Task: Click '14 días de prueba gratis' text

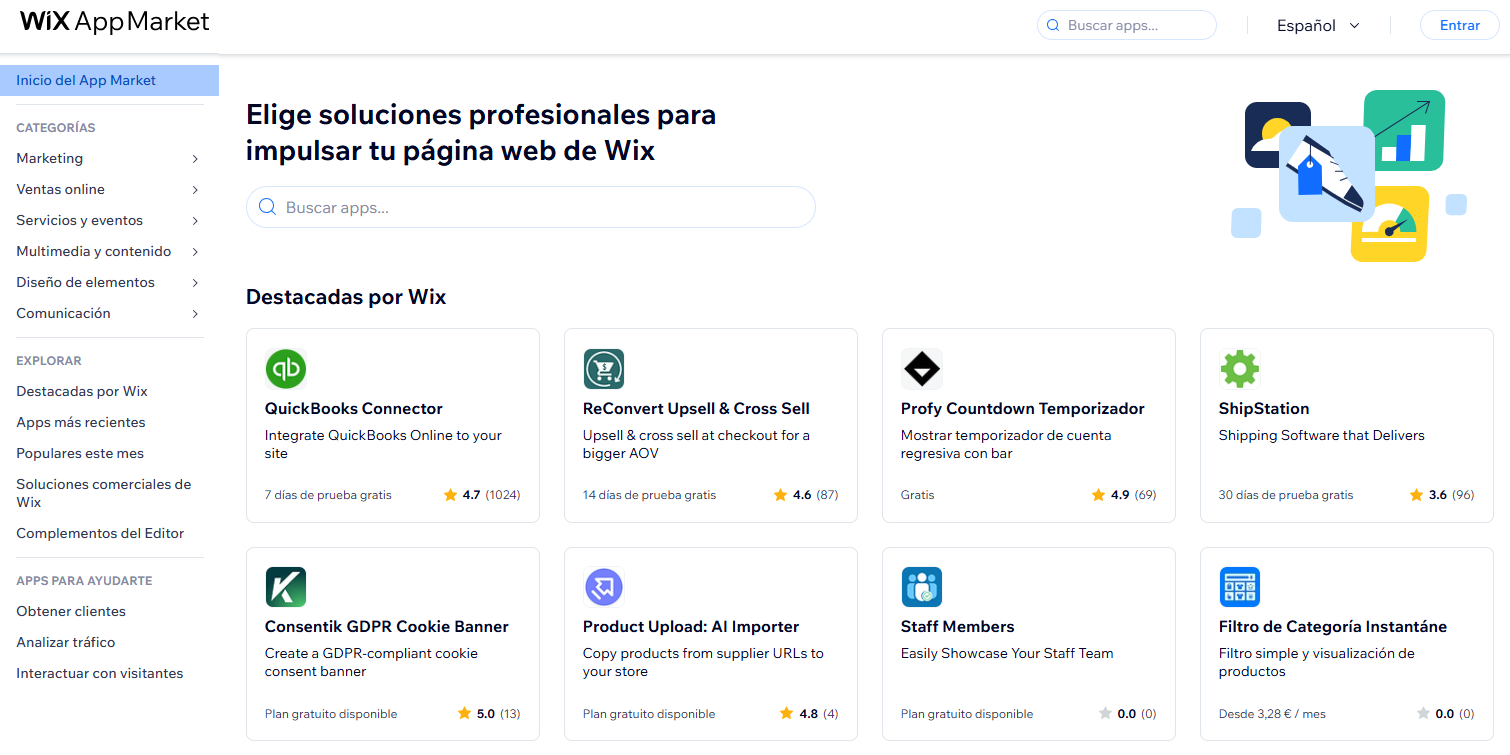Action: click(x=650, y=495)
